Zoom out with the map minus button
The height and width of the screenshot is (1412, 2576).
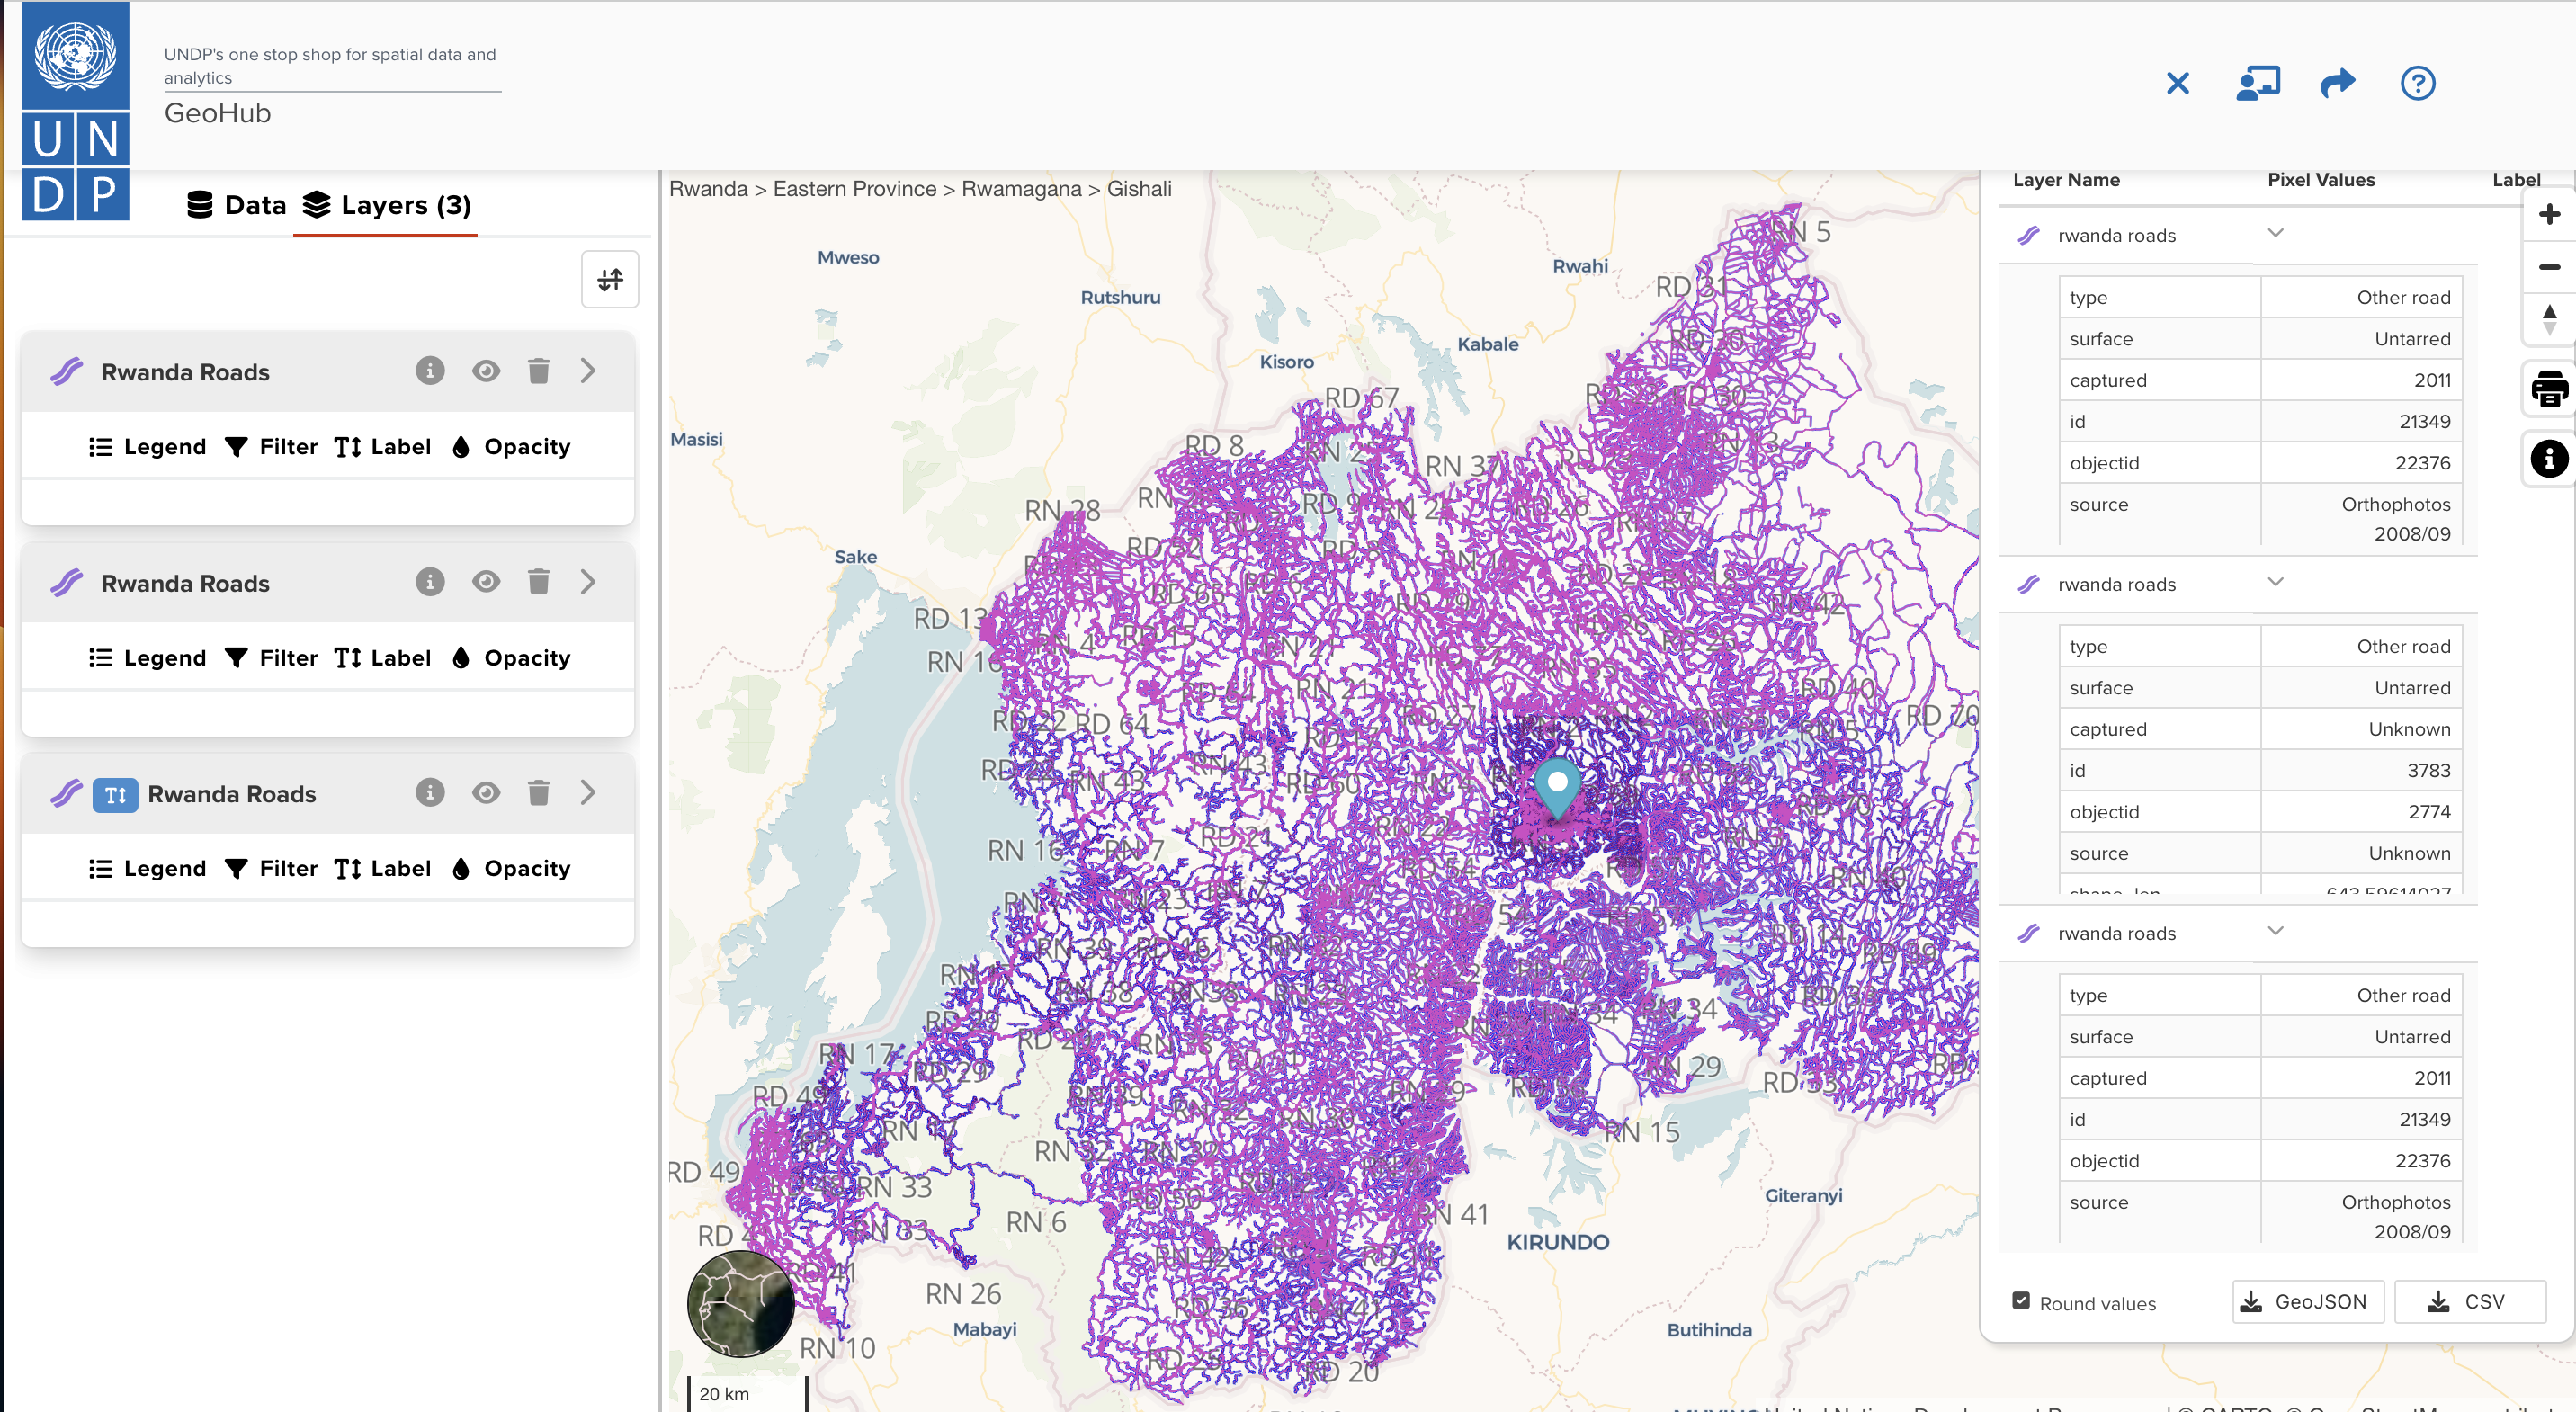pyautogui.click(x=2549, y=267)
